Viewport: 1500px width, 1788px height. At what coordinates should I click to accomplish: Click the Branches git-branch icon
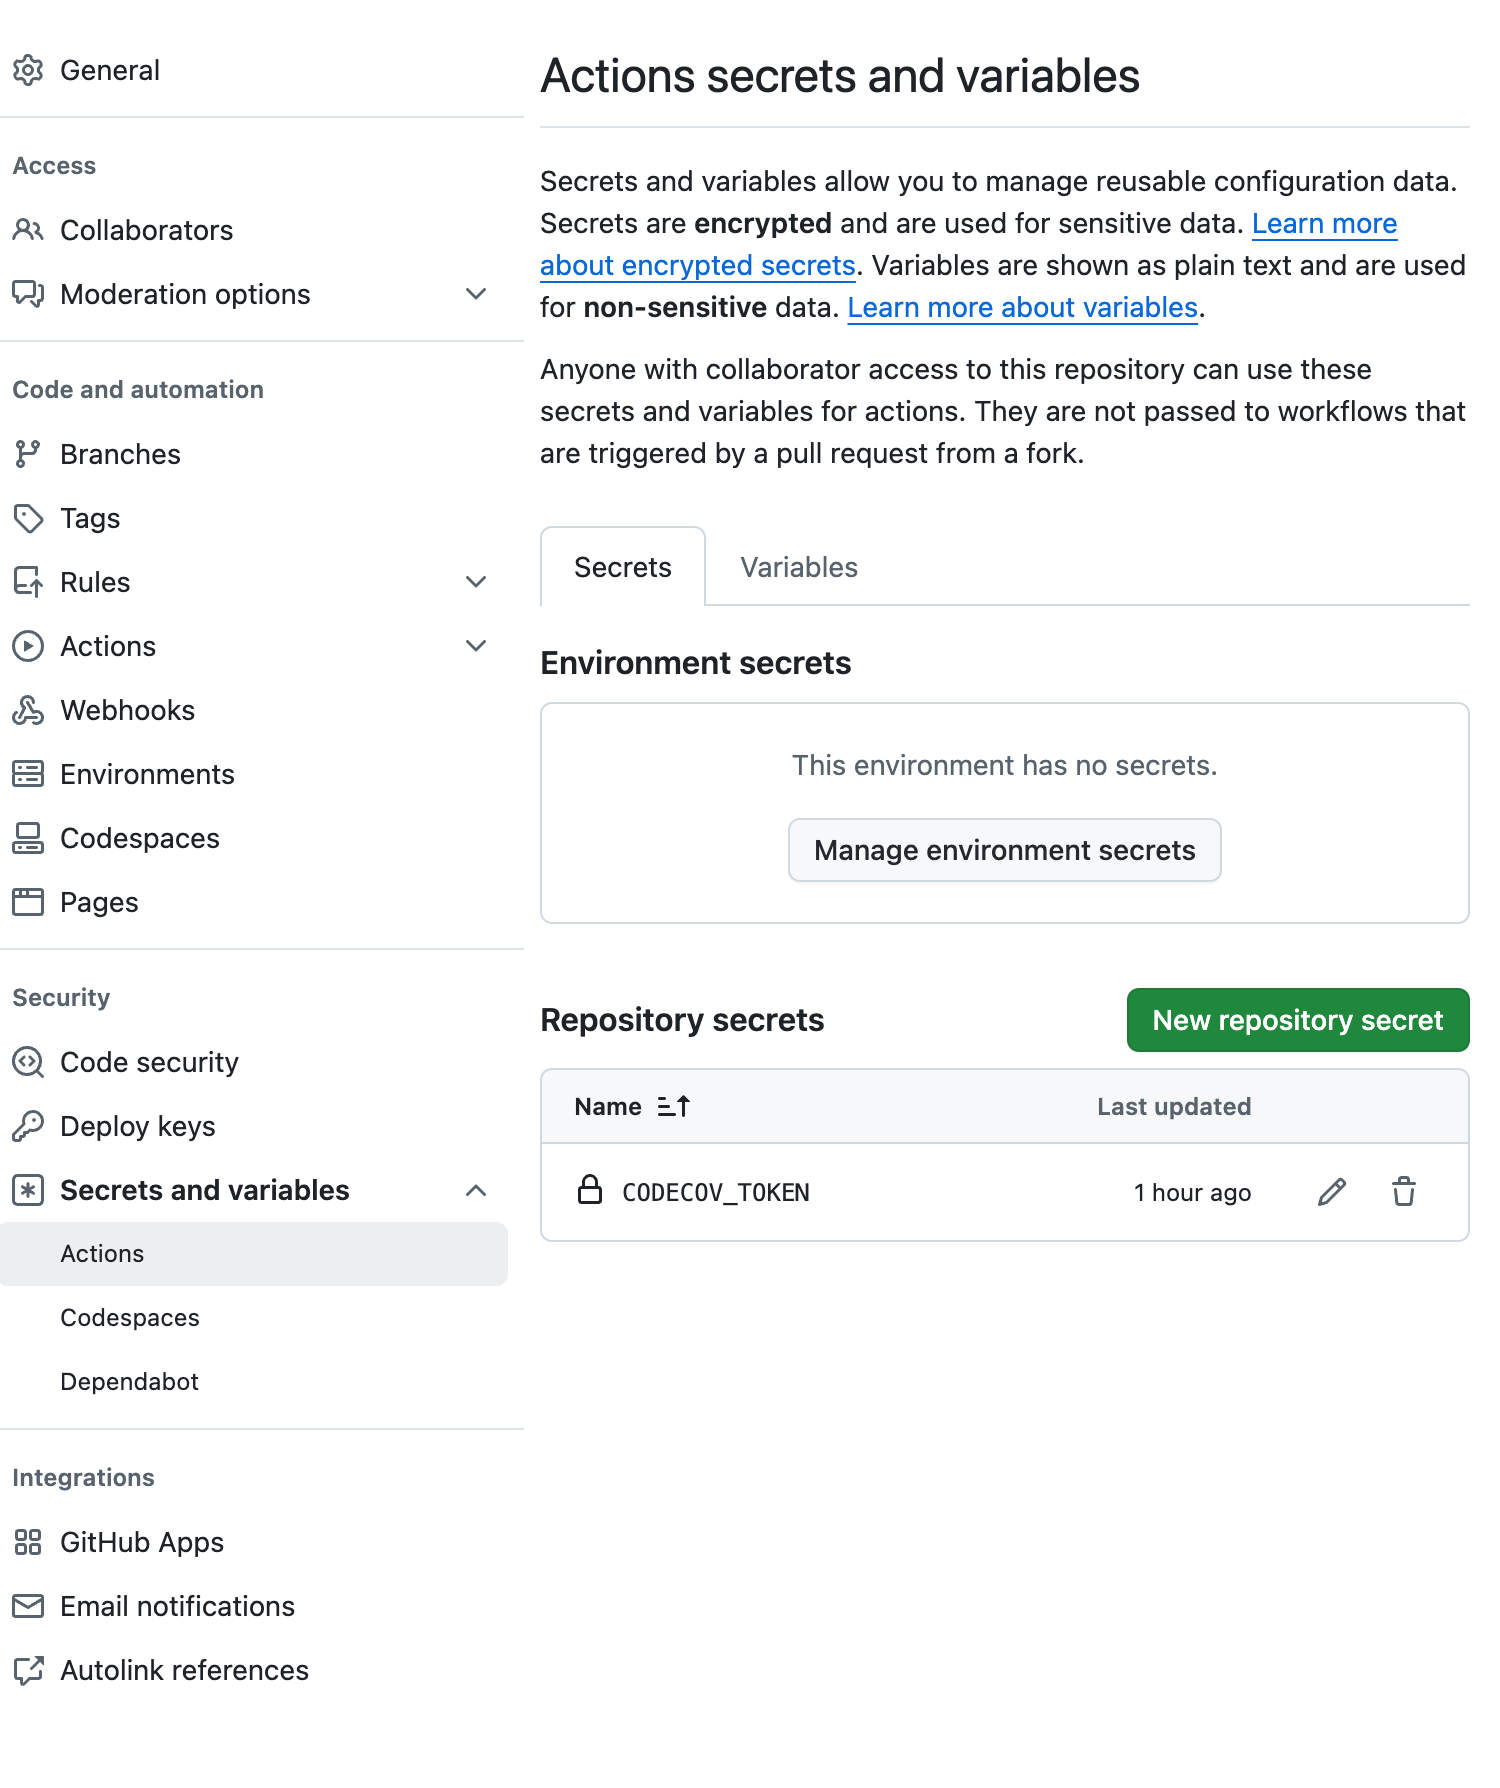pos(28,454)
